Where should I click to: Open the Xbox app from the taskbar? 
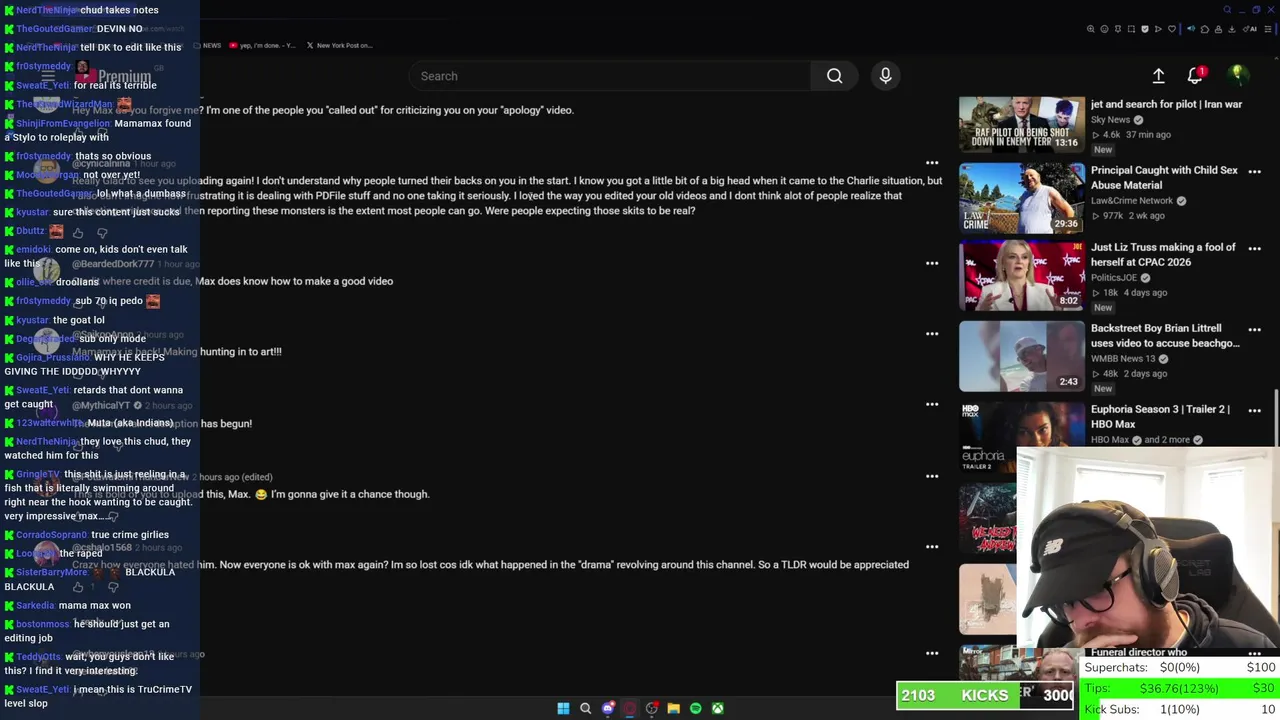(718, 708)
